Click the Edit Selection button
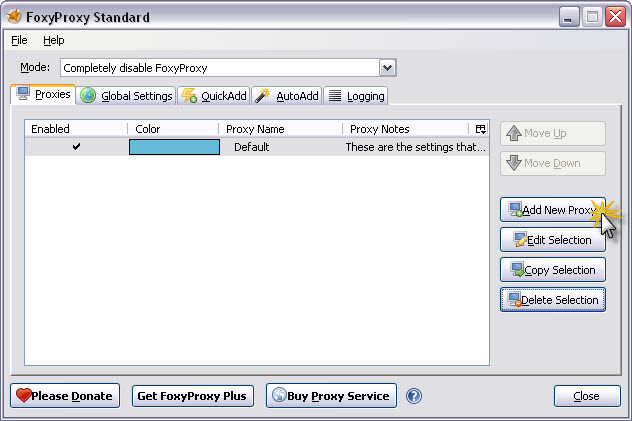Image resolution: width=632 pixels, height=421 pixels. (552, 240)
